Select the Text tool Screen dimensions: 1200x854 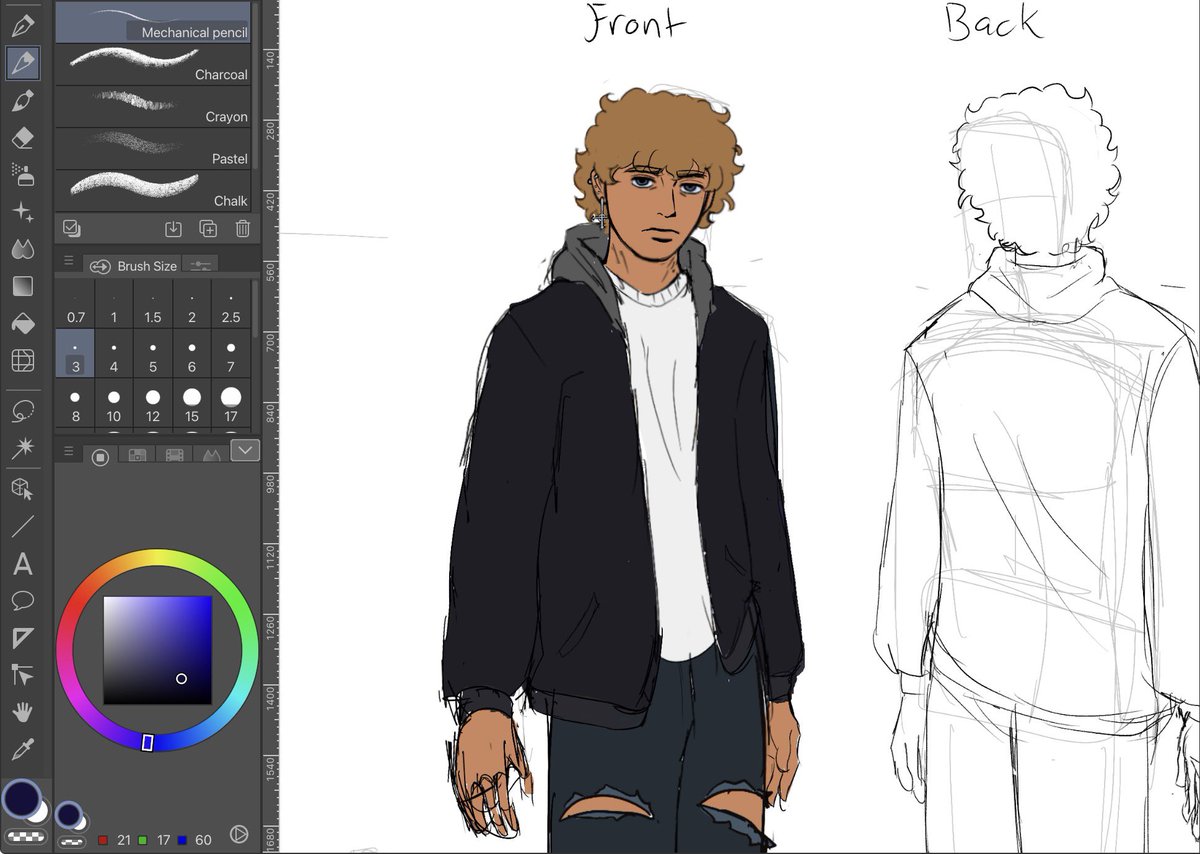[x=22, y=564]
